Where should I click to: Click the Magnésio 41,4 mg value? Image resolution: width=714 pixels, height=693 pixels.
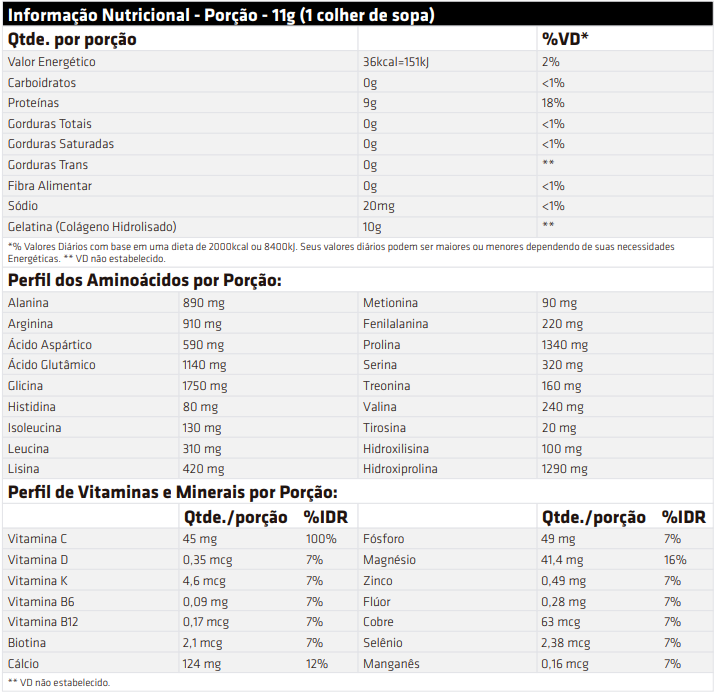pyautogui.click(x=562, y=560)
